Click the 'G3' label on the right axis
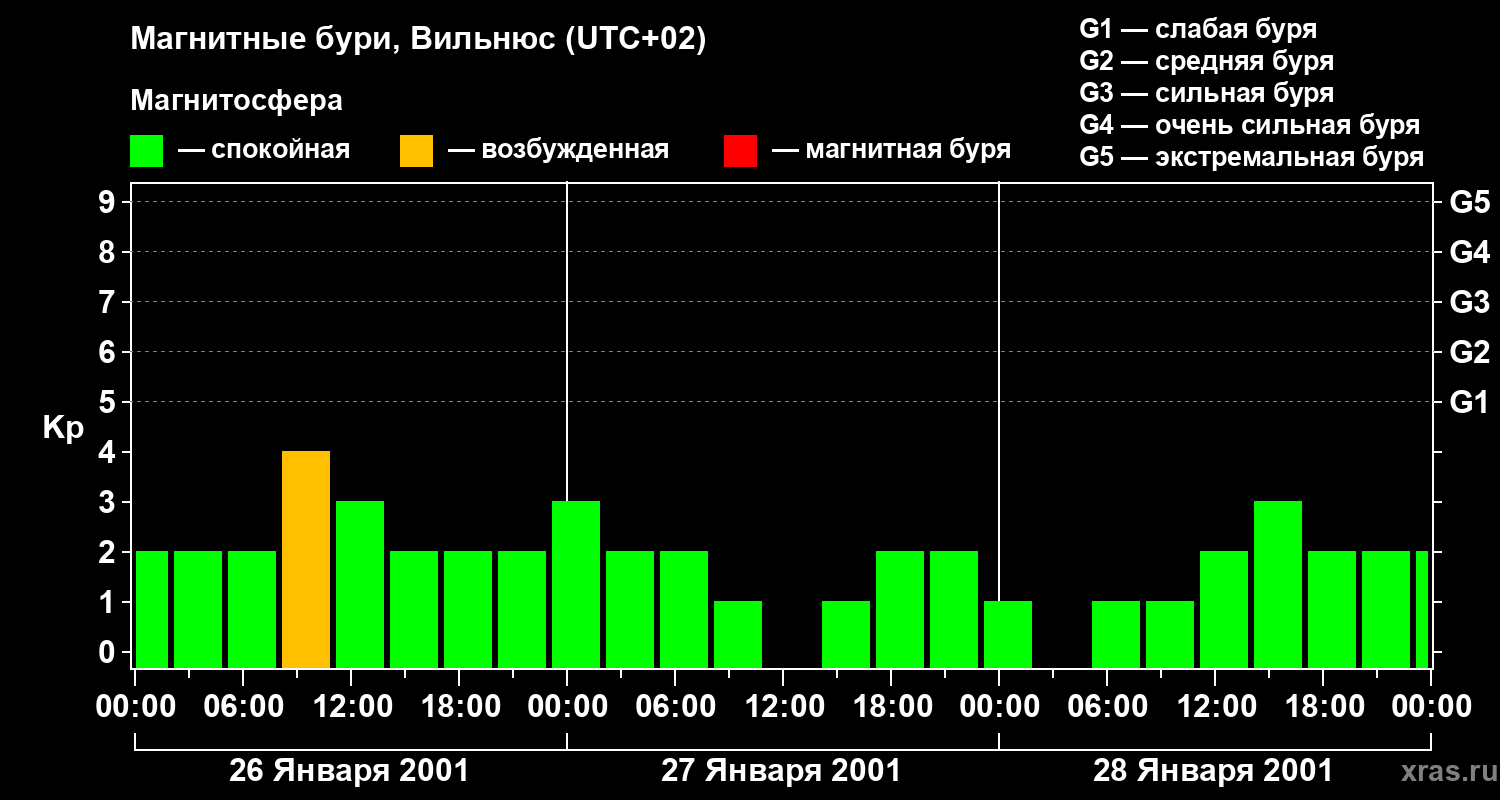 click(x=1469, y=302)
